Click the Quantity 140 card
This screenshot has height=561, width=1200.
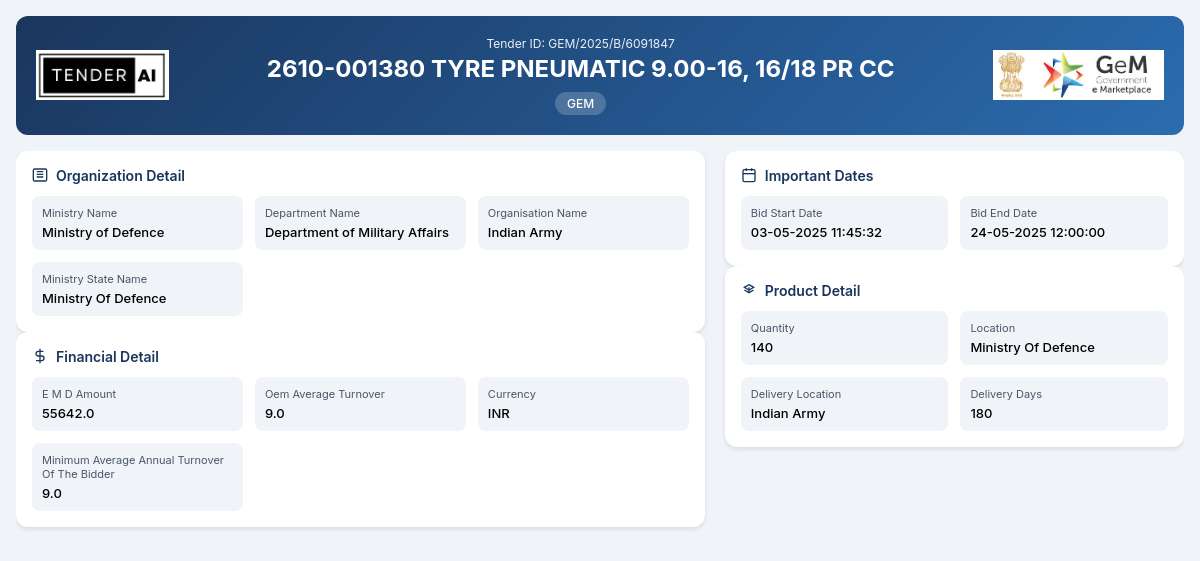[x=844, y=338]
